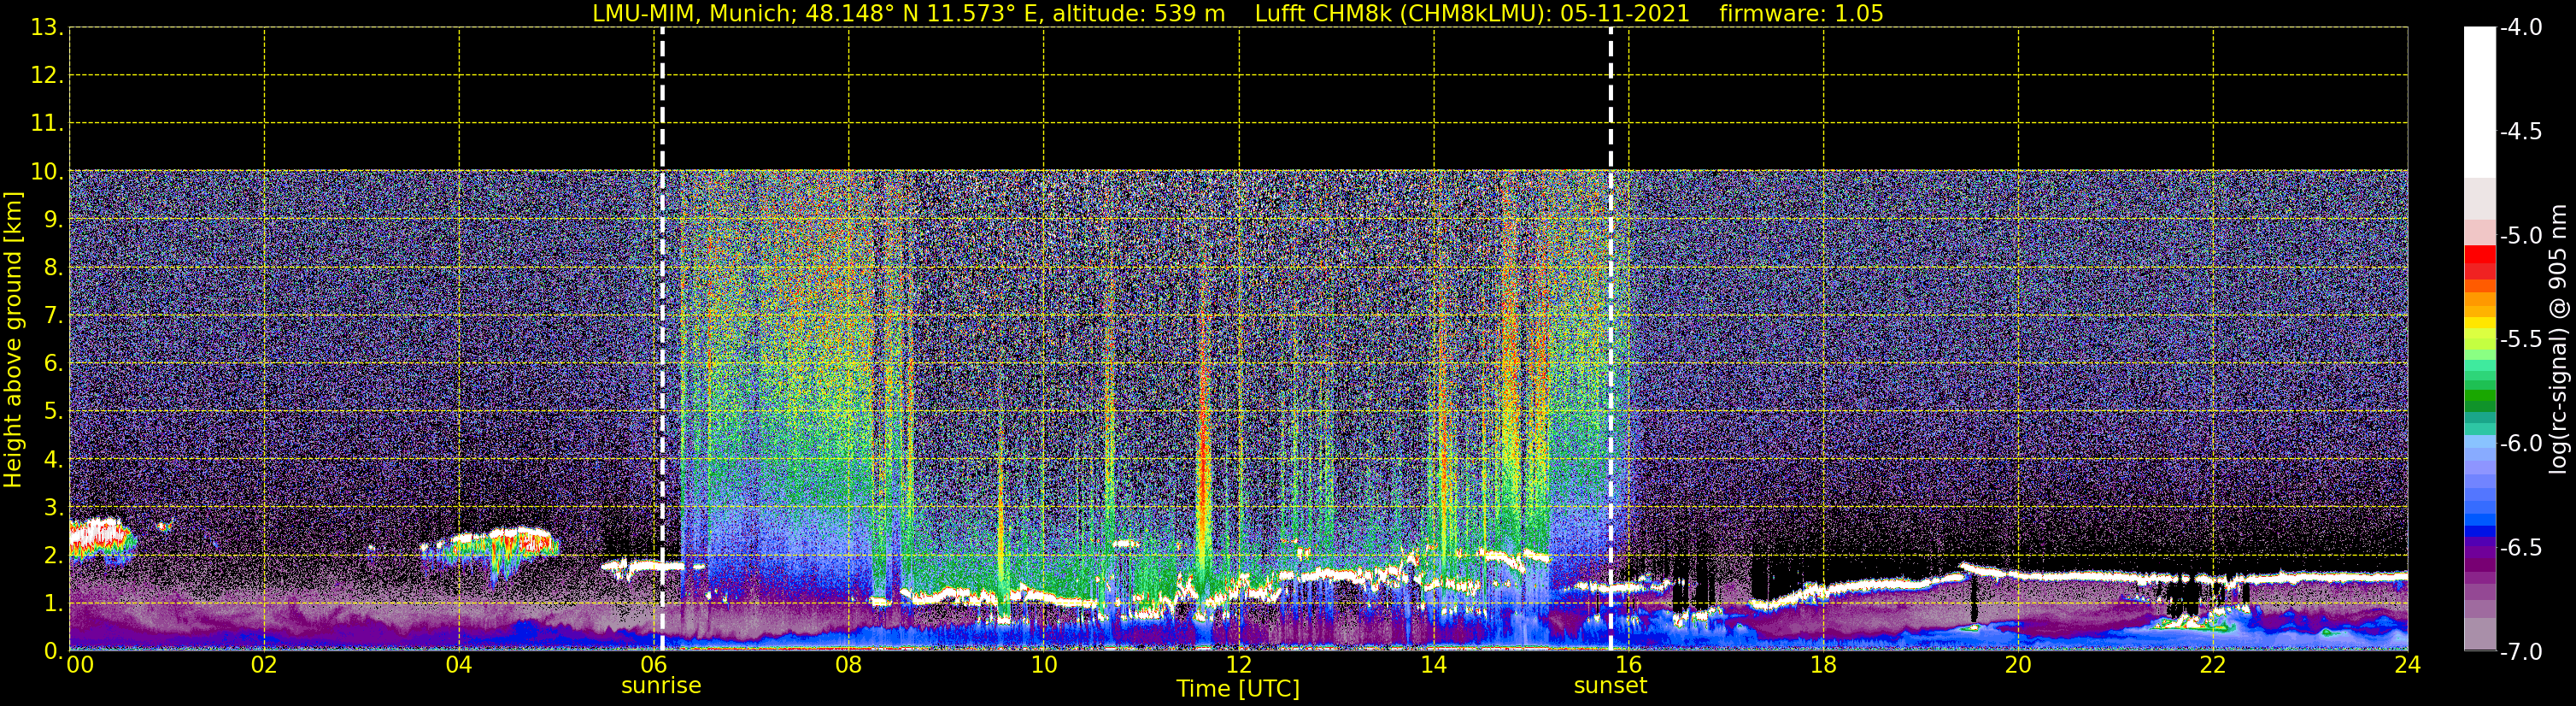Click the 'sunrise' label below axis
Viewport: 2576px width, 706px height.
tap(661, 686)
